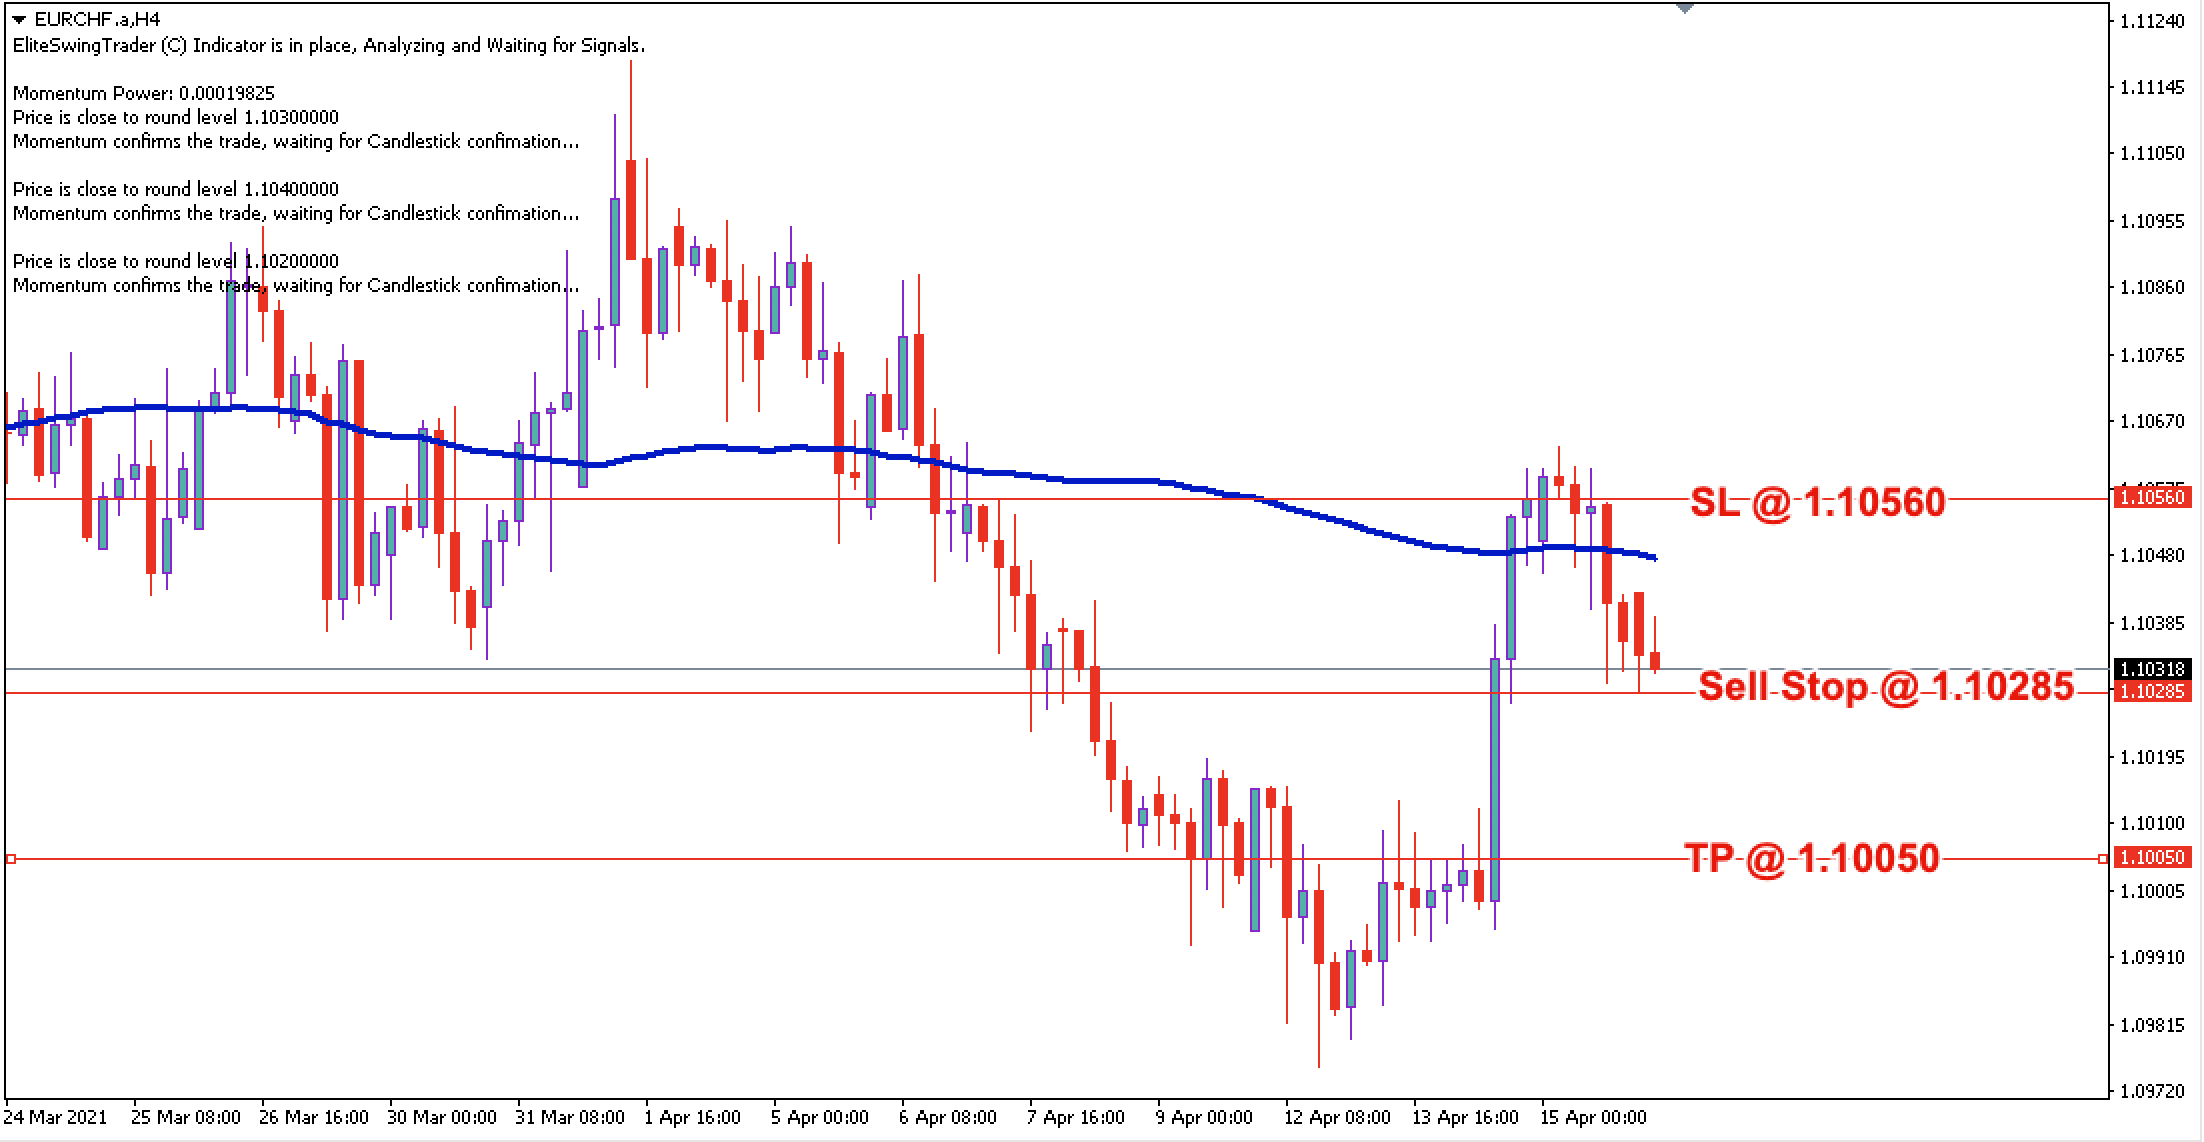Select the 'SL @ 1.10560' text label
Image resolution: width=2204 pixels, height=1142 pixels.
[1817, 502]
